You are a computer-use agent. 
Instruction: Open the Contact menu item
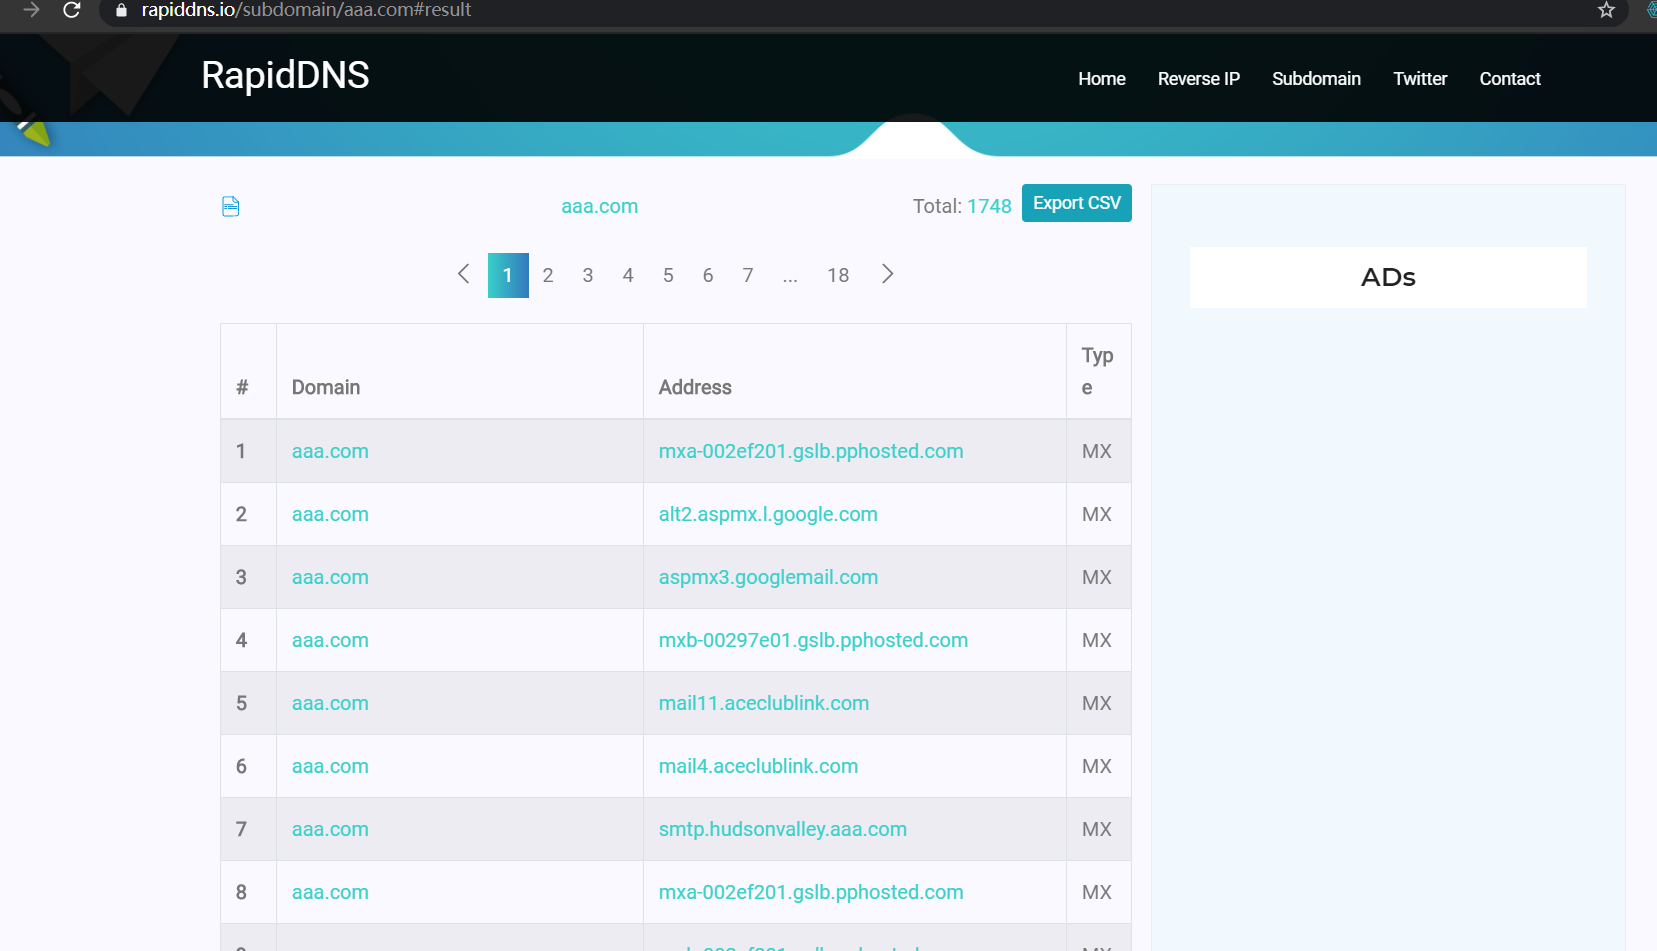(x=1510, y=79)
